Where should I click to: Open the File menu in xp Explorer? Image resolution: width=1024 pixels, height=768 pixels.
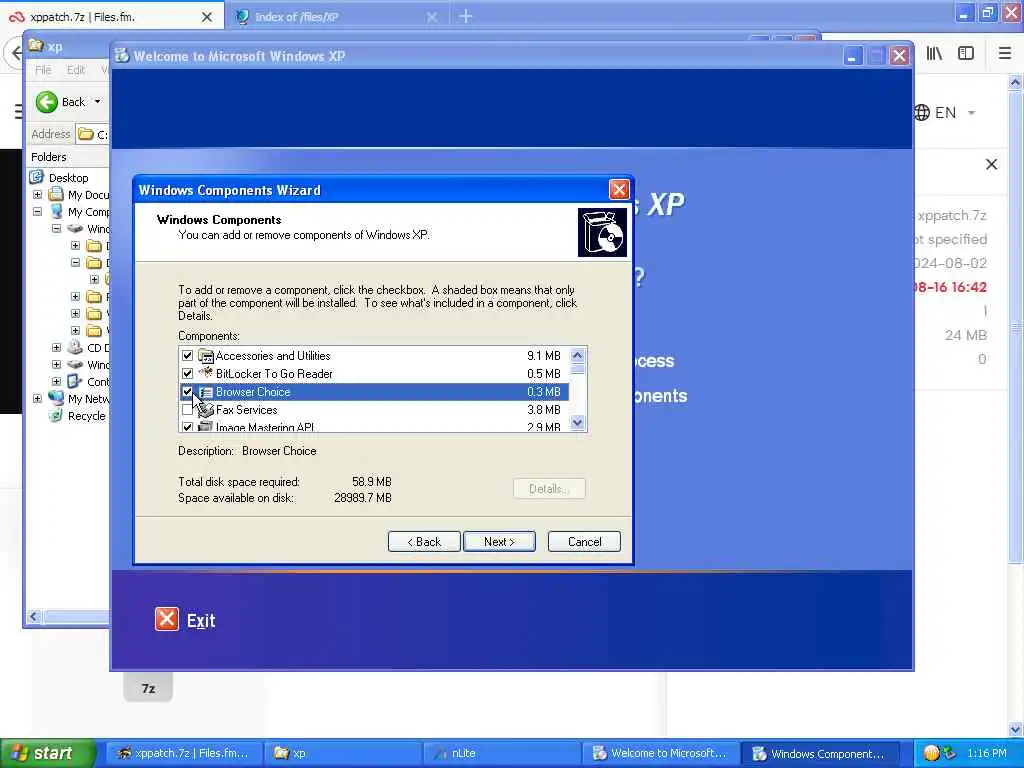tap(43, 70)
